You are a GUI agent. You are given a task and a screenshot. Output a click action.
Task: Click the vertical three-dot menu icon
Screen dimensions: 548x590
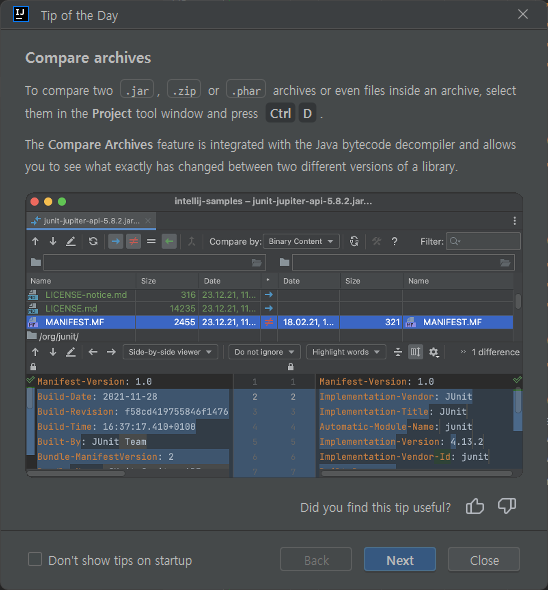tap(515, 221)
